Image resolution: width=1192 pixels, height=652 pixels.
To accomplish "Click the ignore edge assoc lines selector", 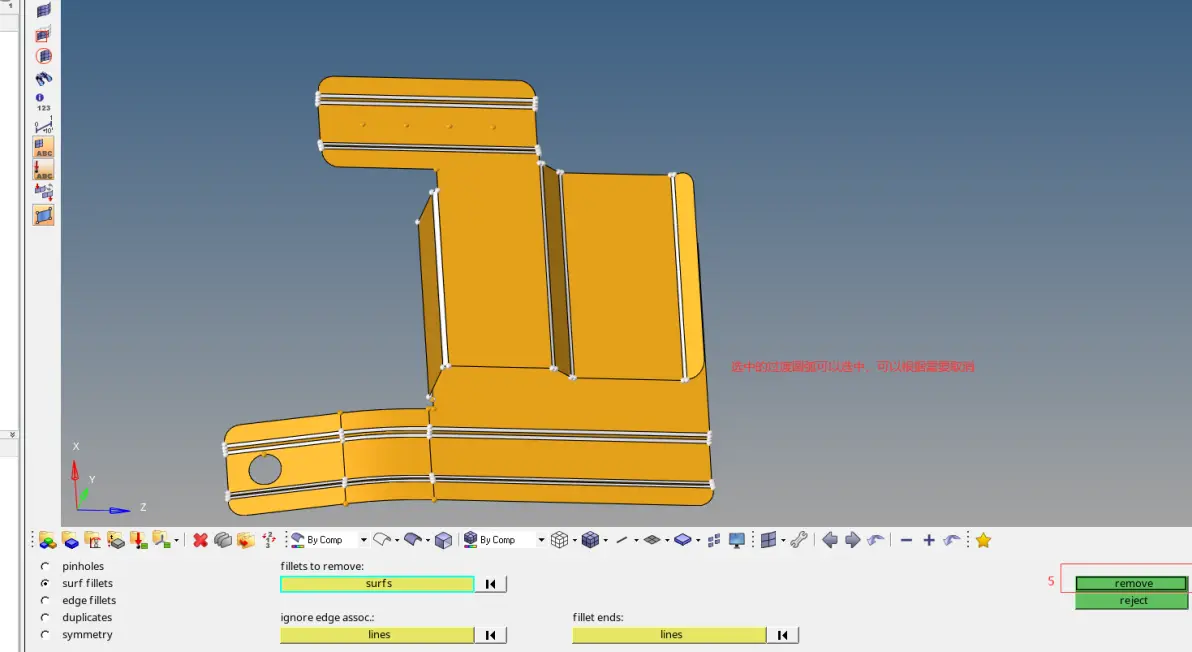I will coord(377,635).
